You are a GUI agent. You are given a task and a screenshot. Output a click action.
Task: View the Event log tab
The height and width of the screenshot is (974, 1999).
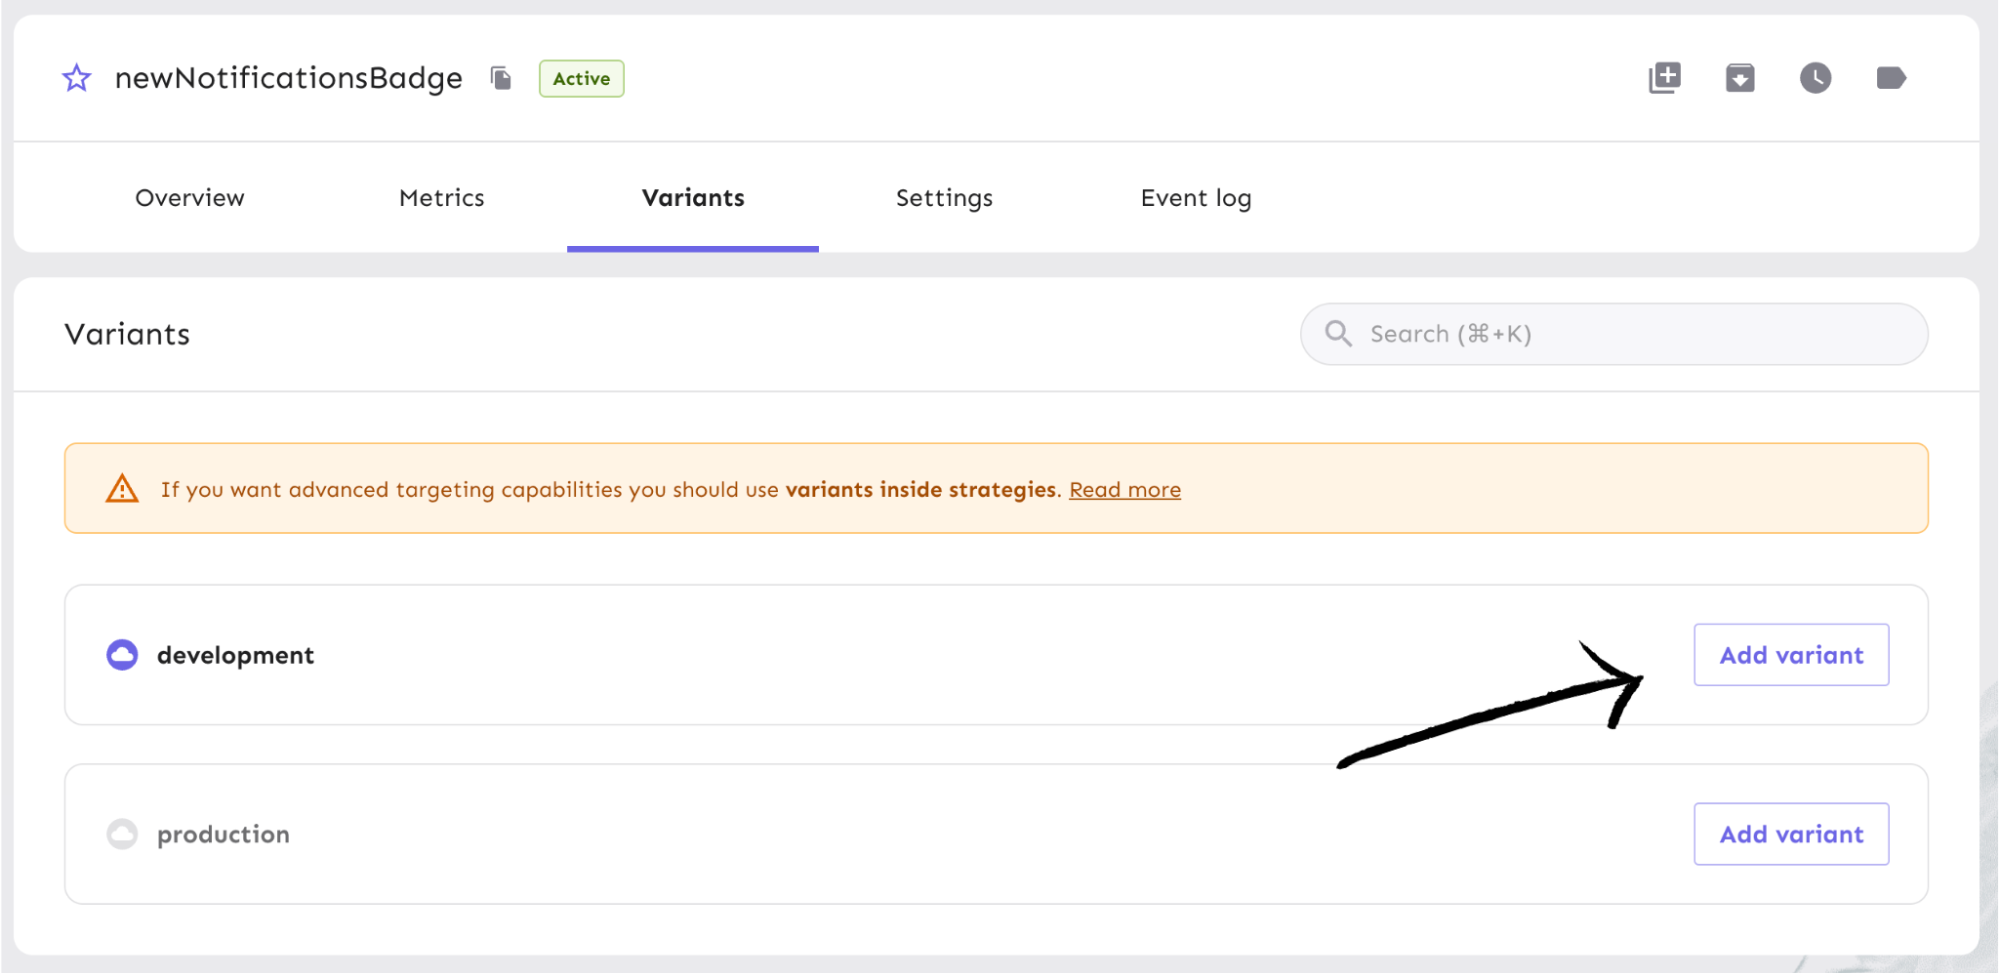pyautogui.click(x=1195, y=197)
